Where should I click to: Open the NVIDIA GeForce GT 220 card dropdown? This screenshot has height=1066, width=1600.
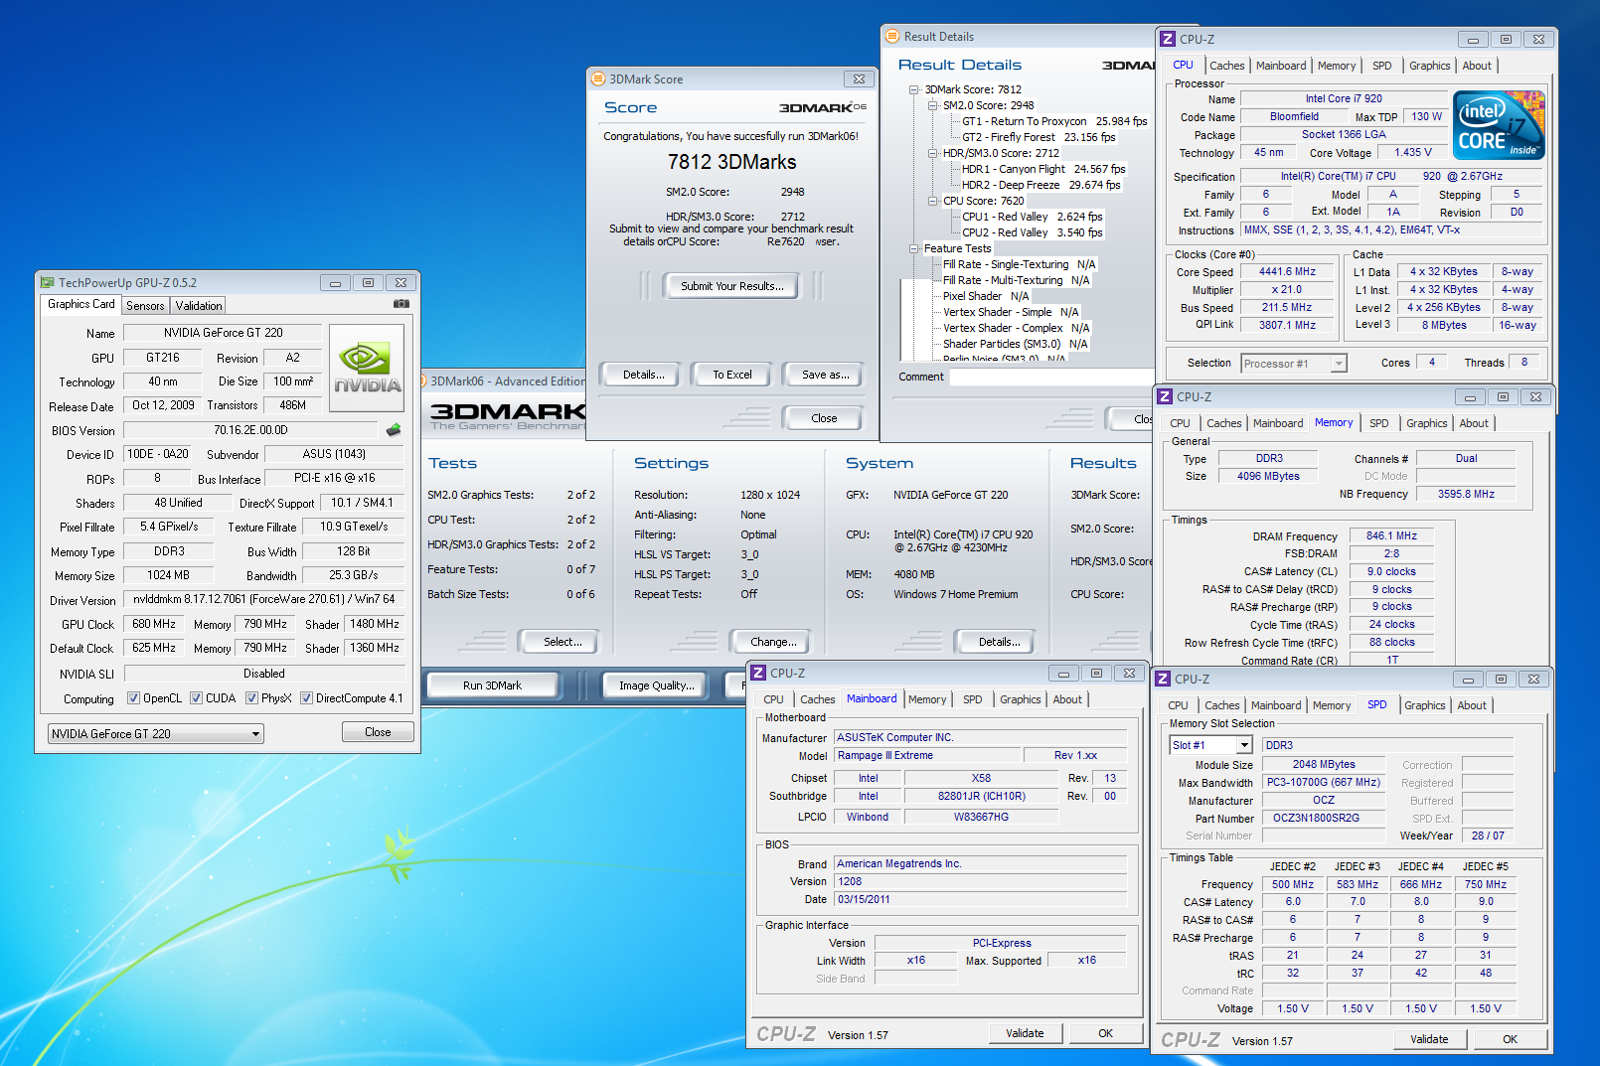point(156,734)
